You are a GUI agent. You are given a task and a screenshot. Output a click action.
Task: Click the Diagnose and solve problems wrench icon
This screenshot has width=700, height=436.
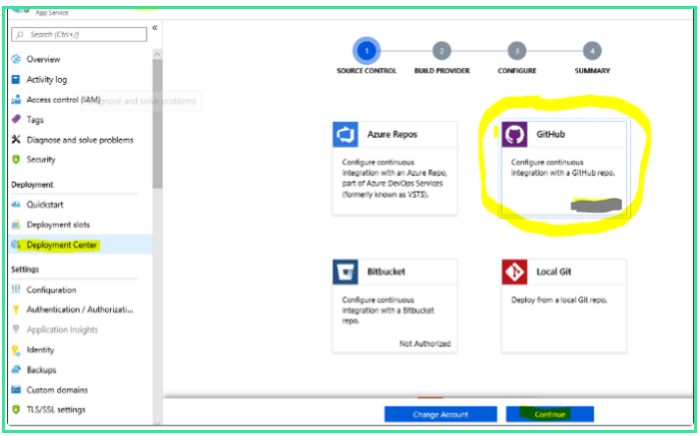pos(16,140)
